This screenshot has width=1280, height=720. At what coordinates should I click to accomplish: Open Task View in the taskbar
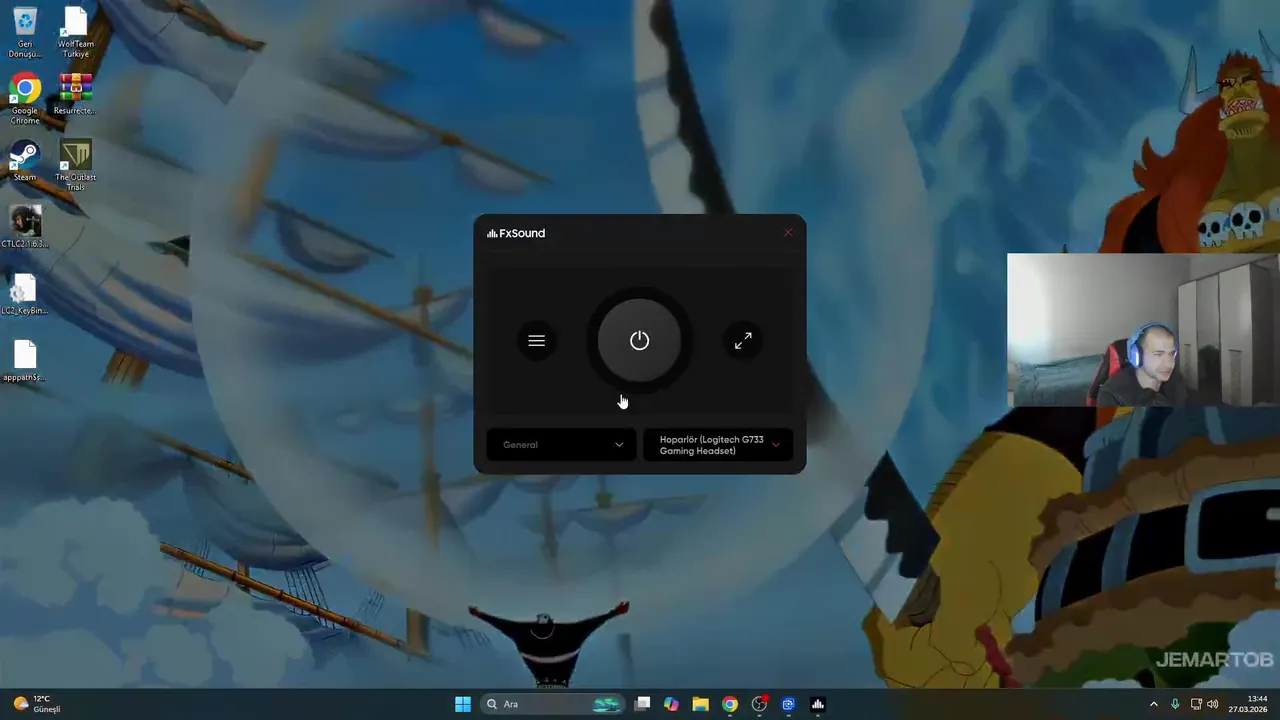[643, 704]
